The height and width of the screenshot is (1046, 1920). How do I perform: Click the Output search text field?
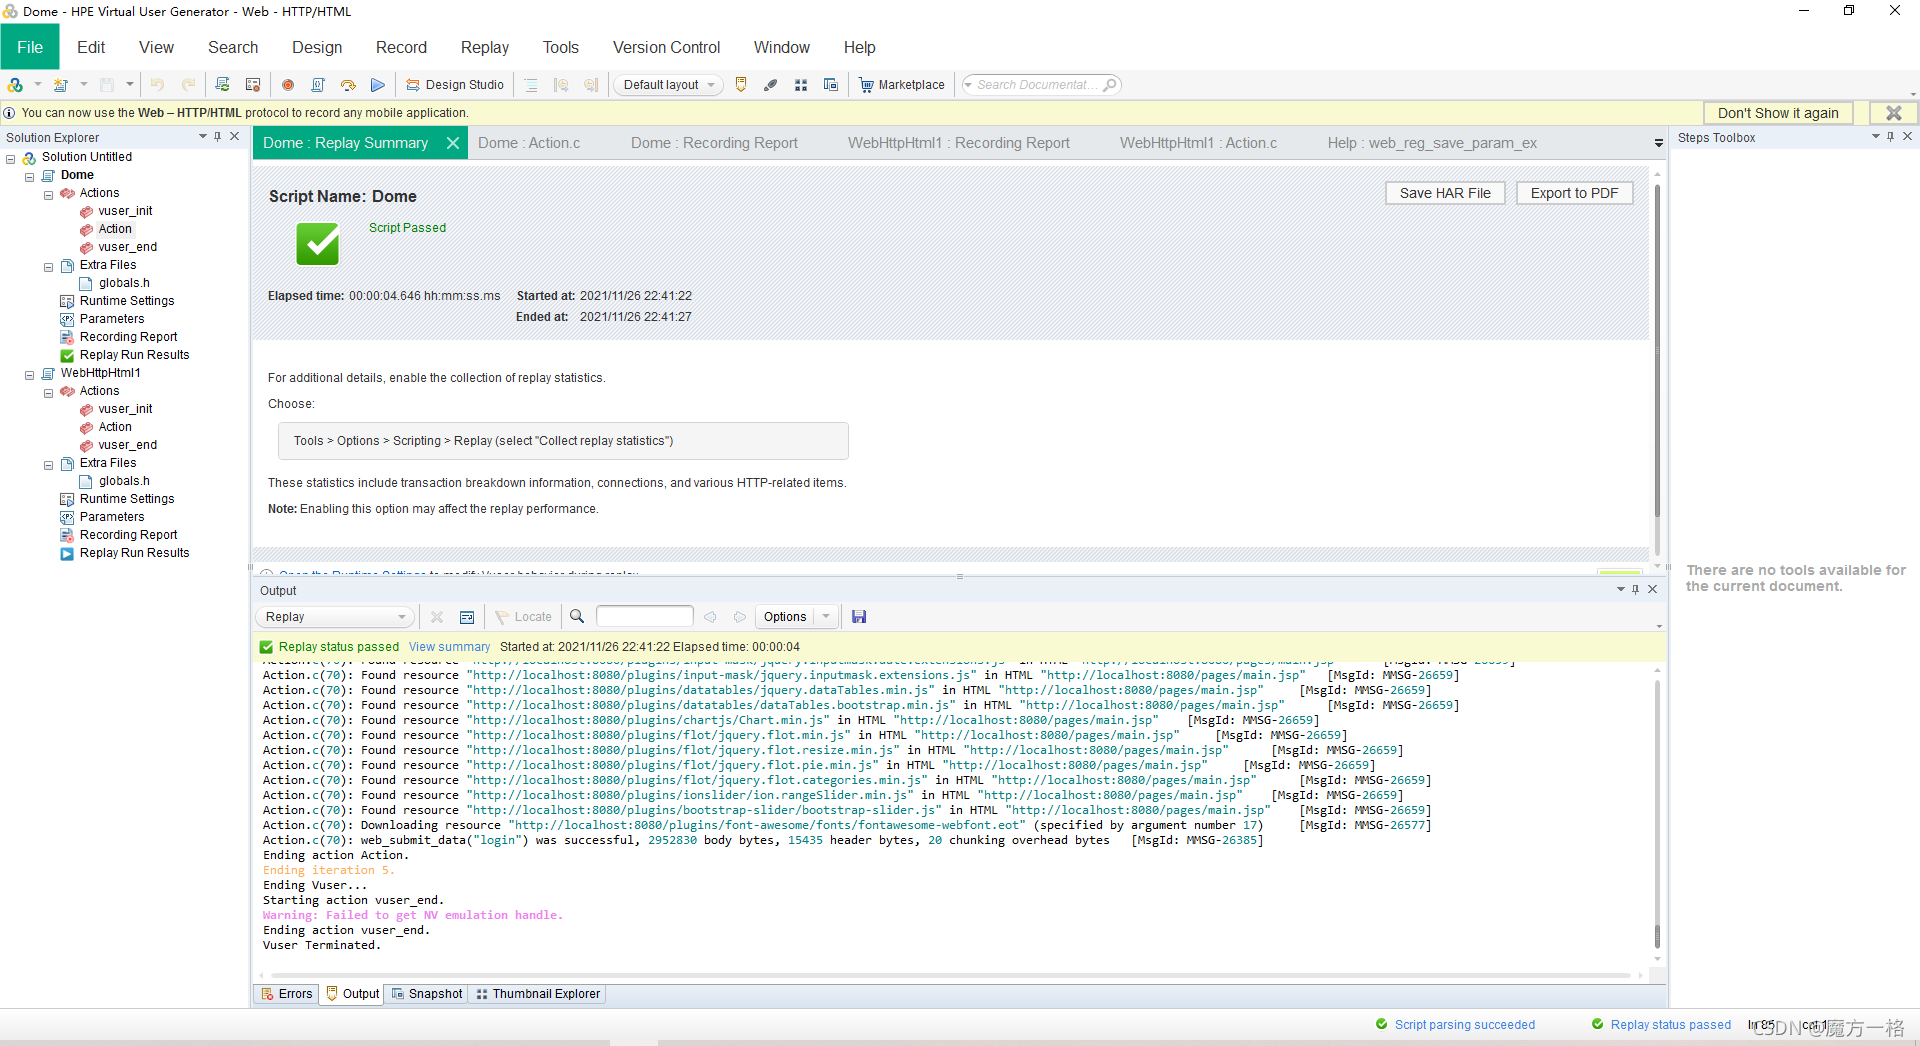pos(645,616)
